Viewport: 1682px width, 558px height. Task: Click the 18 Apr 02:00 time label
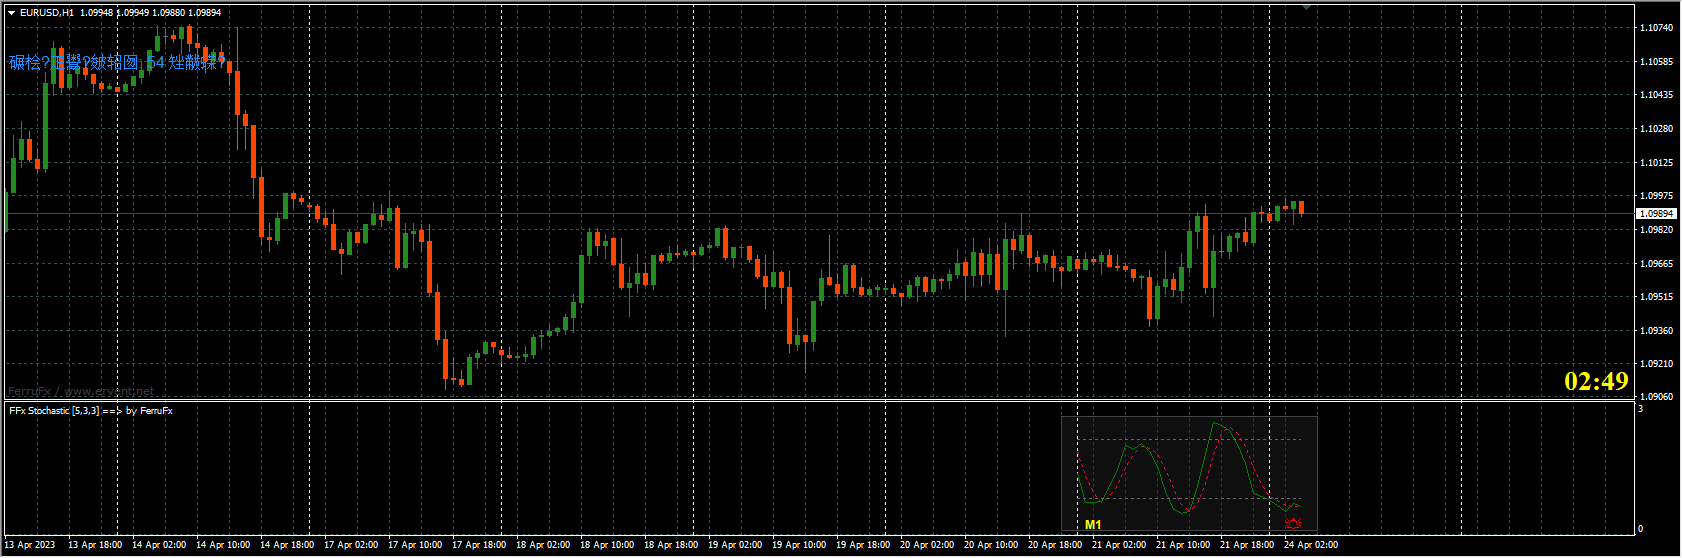coord(543,545)
